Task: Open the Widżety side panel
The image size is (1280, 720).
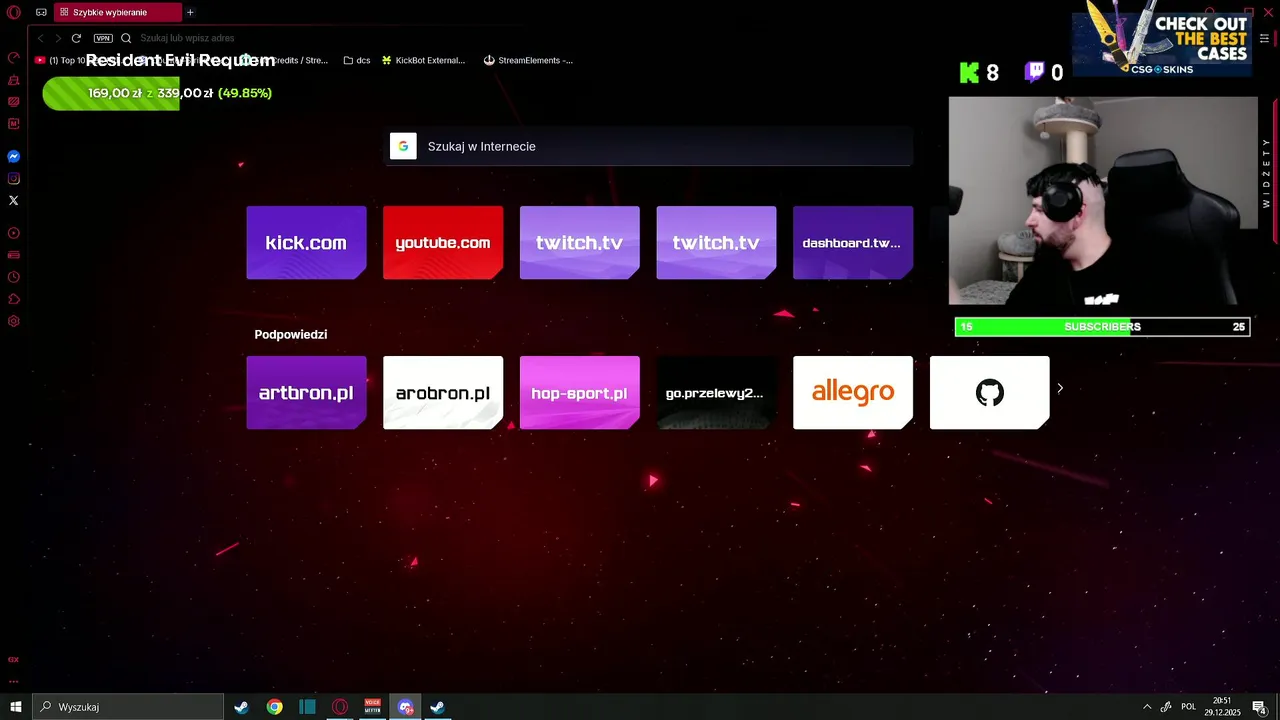Action: coord(1266,172)
